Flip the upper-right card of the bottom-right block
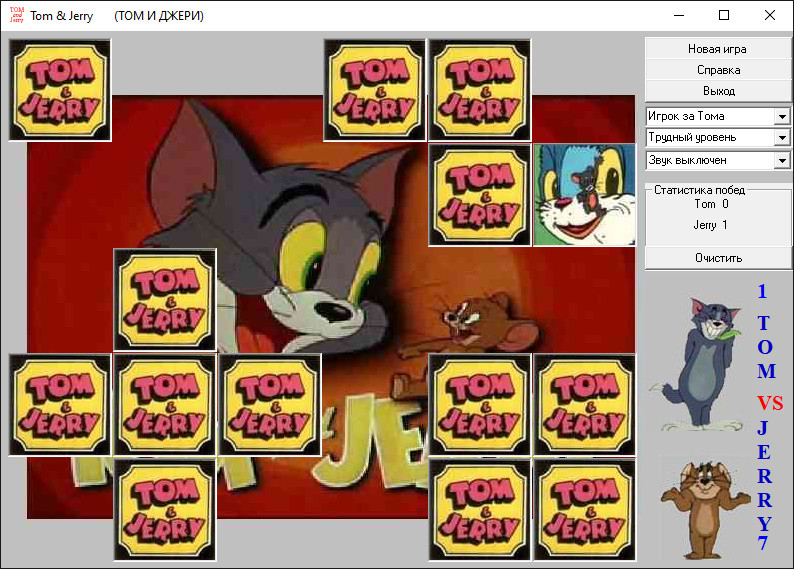The height and width of the screenshot is (569, 794). coord(584,404)
